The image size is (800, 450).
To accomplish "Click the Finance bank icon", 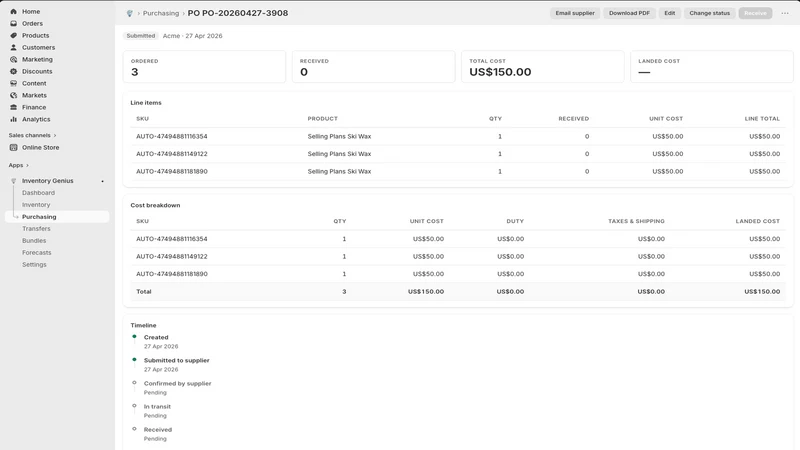I will click(13, 107).
